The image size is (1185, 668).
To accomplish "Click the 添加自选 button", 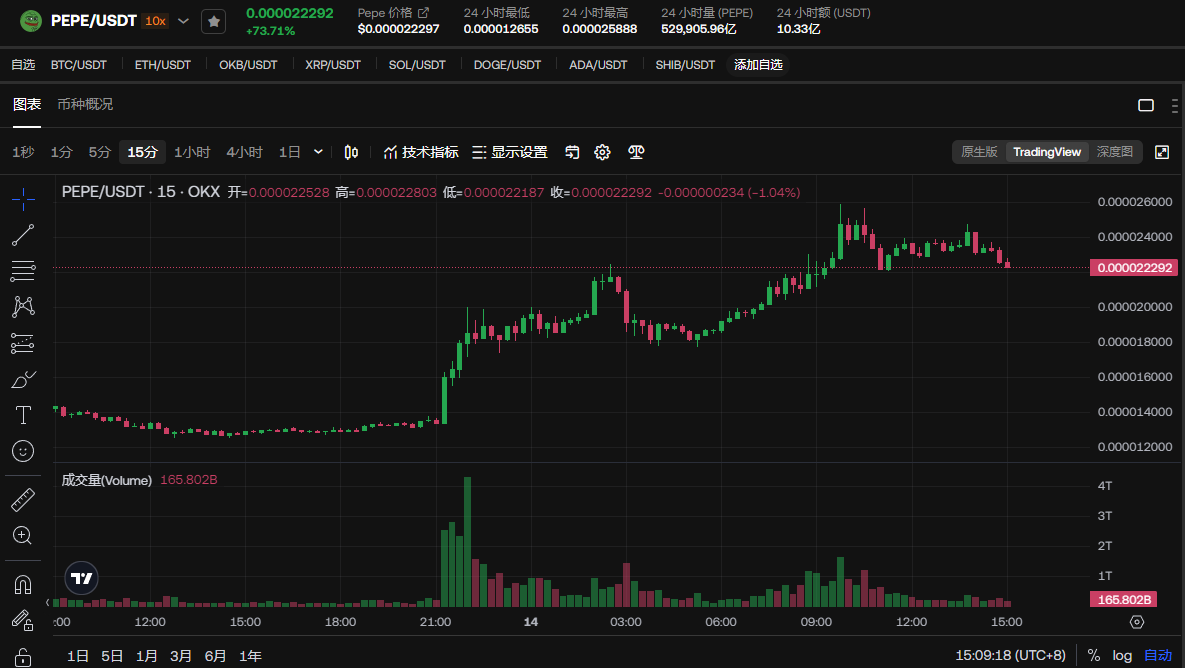I will [x=758, y=65].
